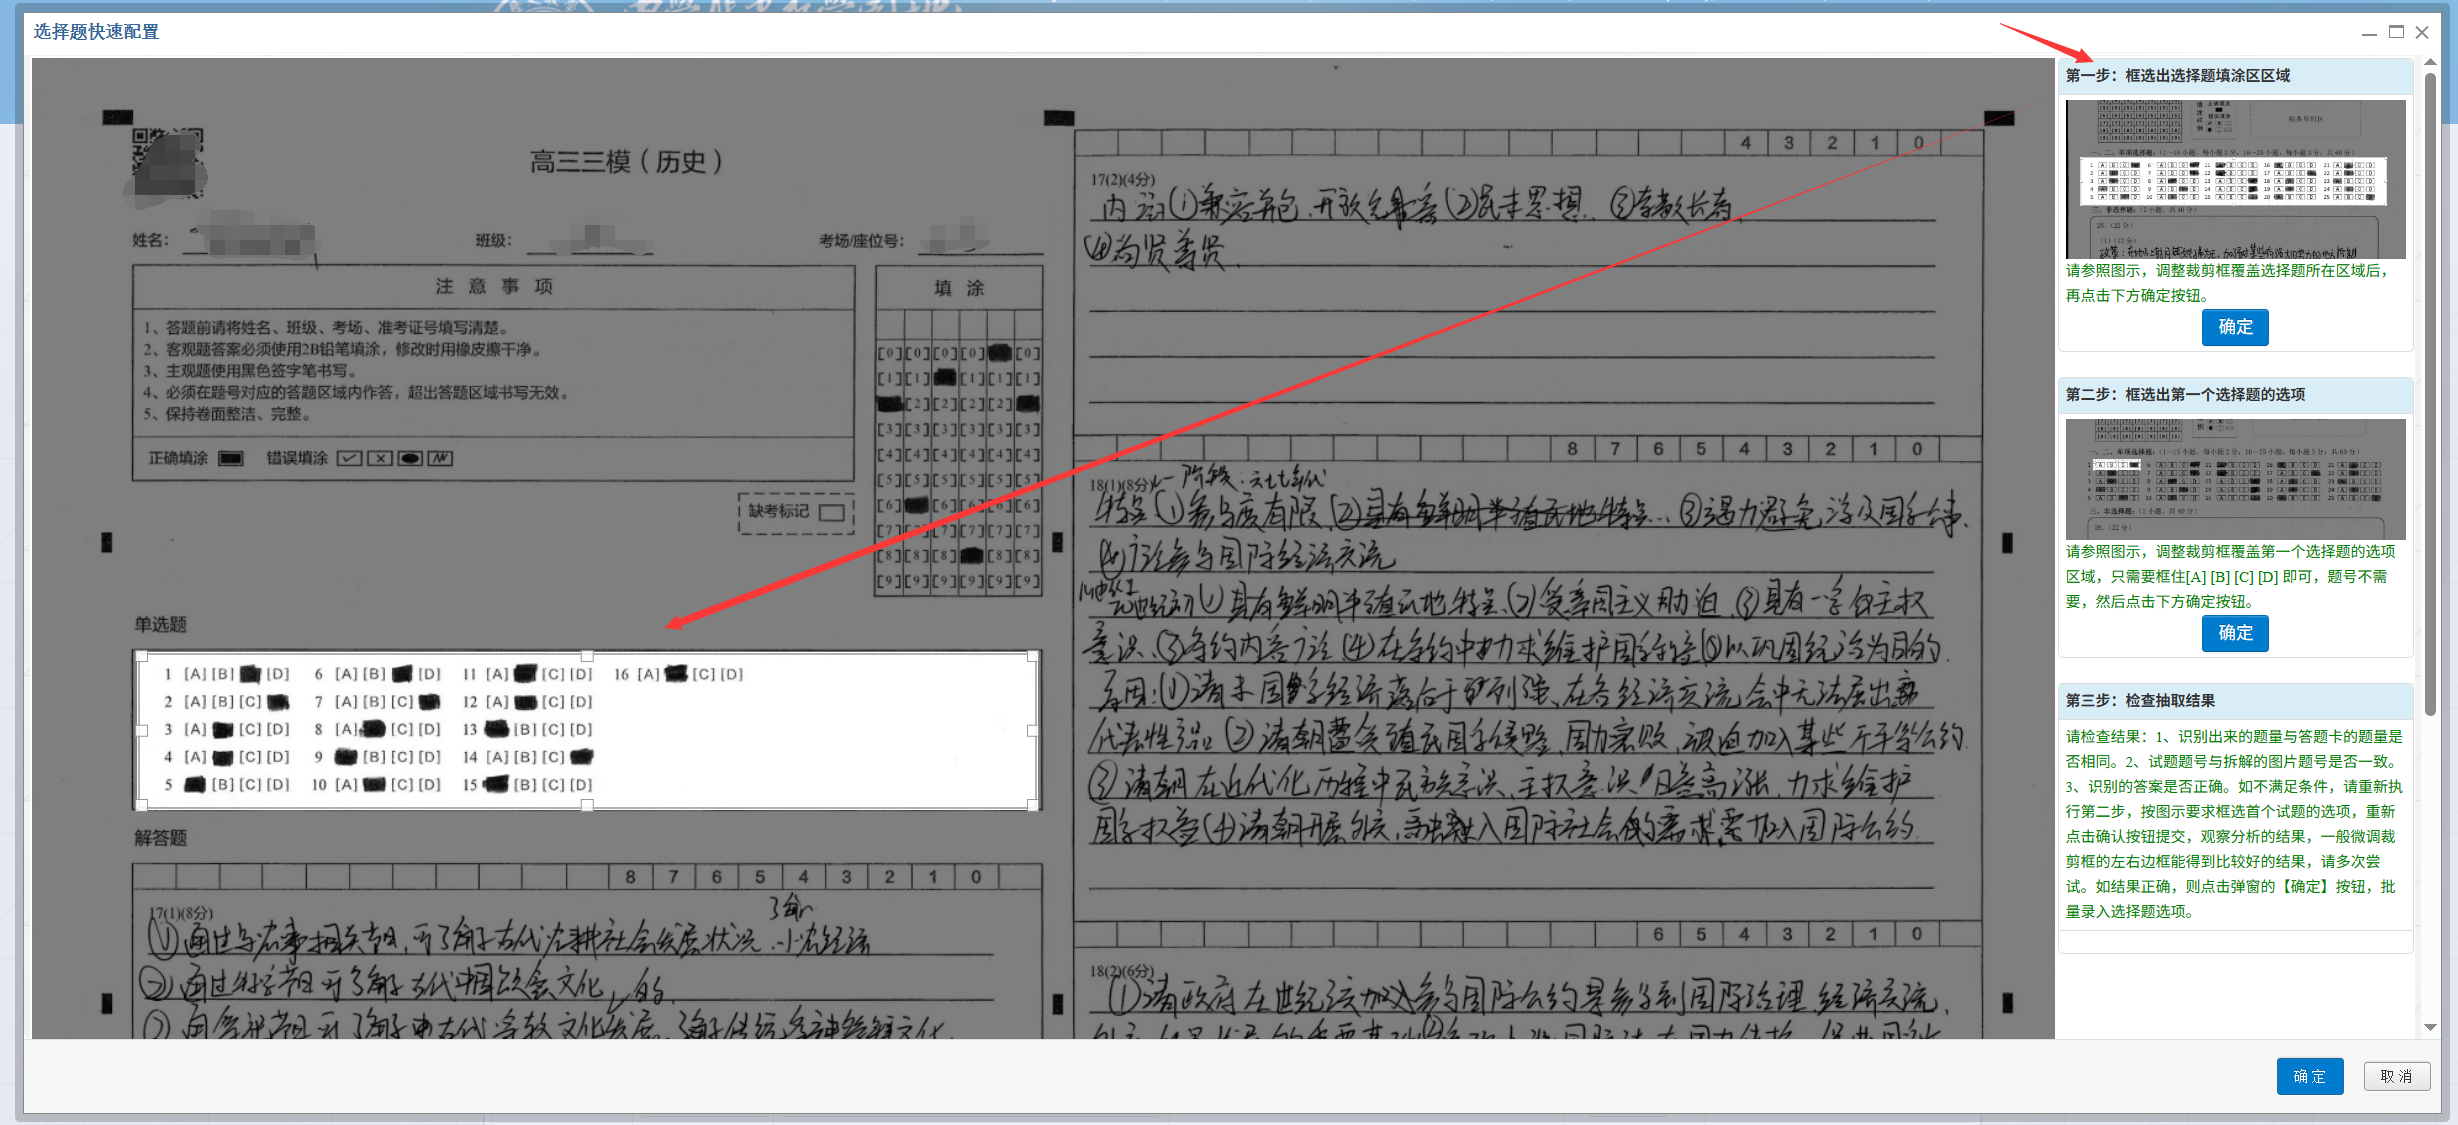Click the top-center crop handle of the selection box
The image size is (2458, 1125).
coord(587,656)
